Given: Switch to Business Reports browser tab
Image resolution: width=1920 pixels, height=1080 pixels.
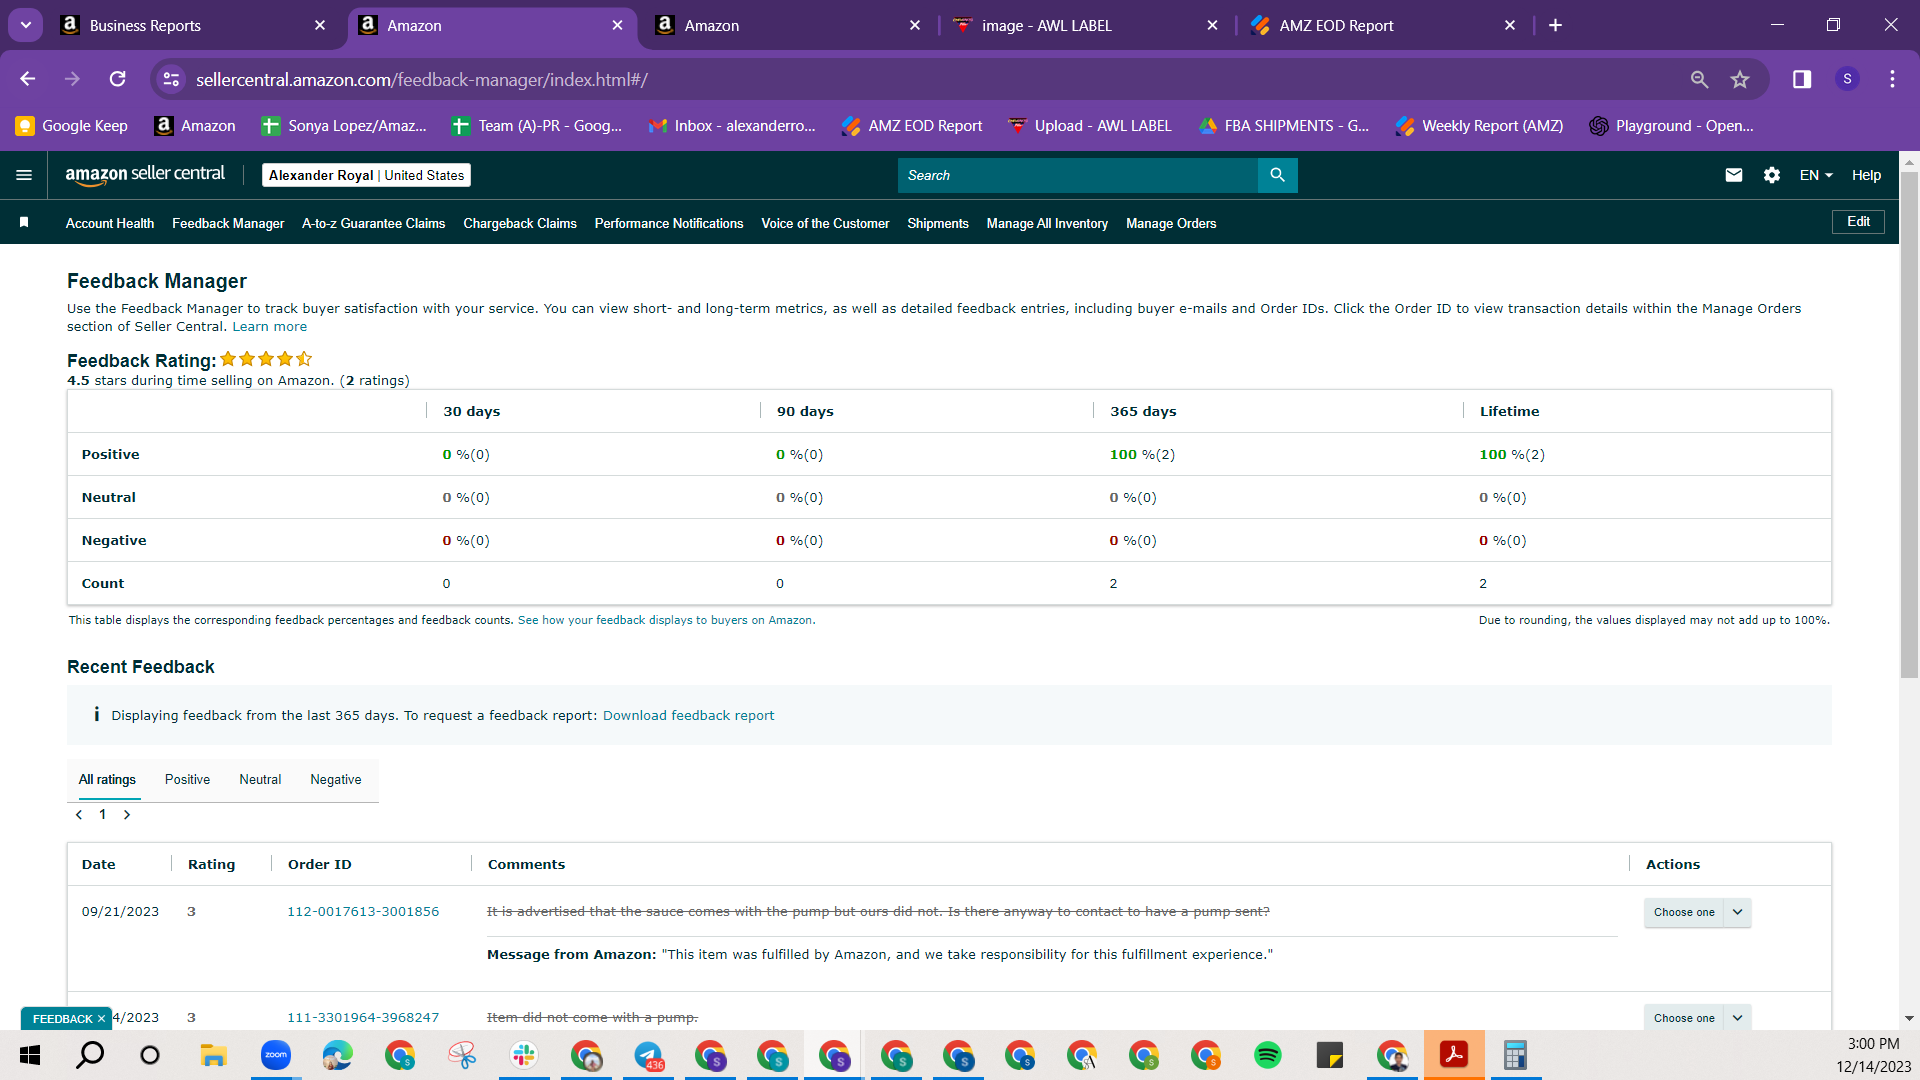Looking at the screenshot, I should [x=194, y=25].
